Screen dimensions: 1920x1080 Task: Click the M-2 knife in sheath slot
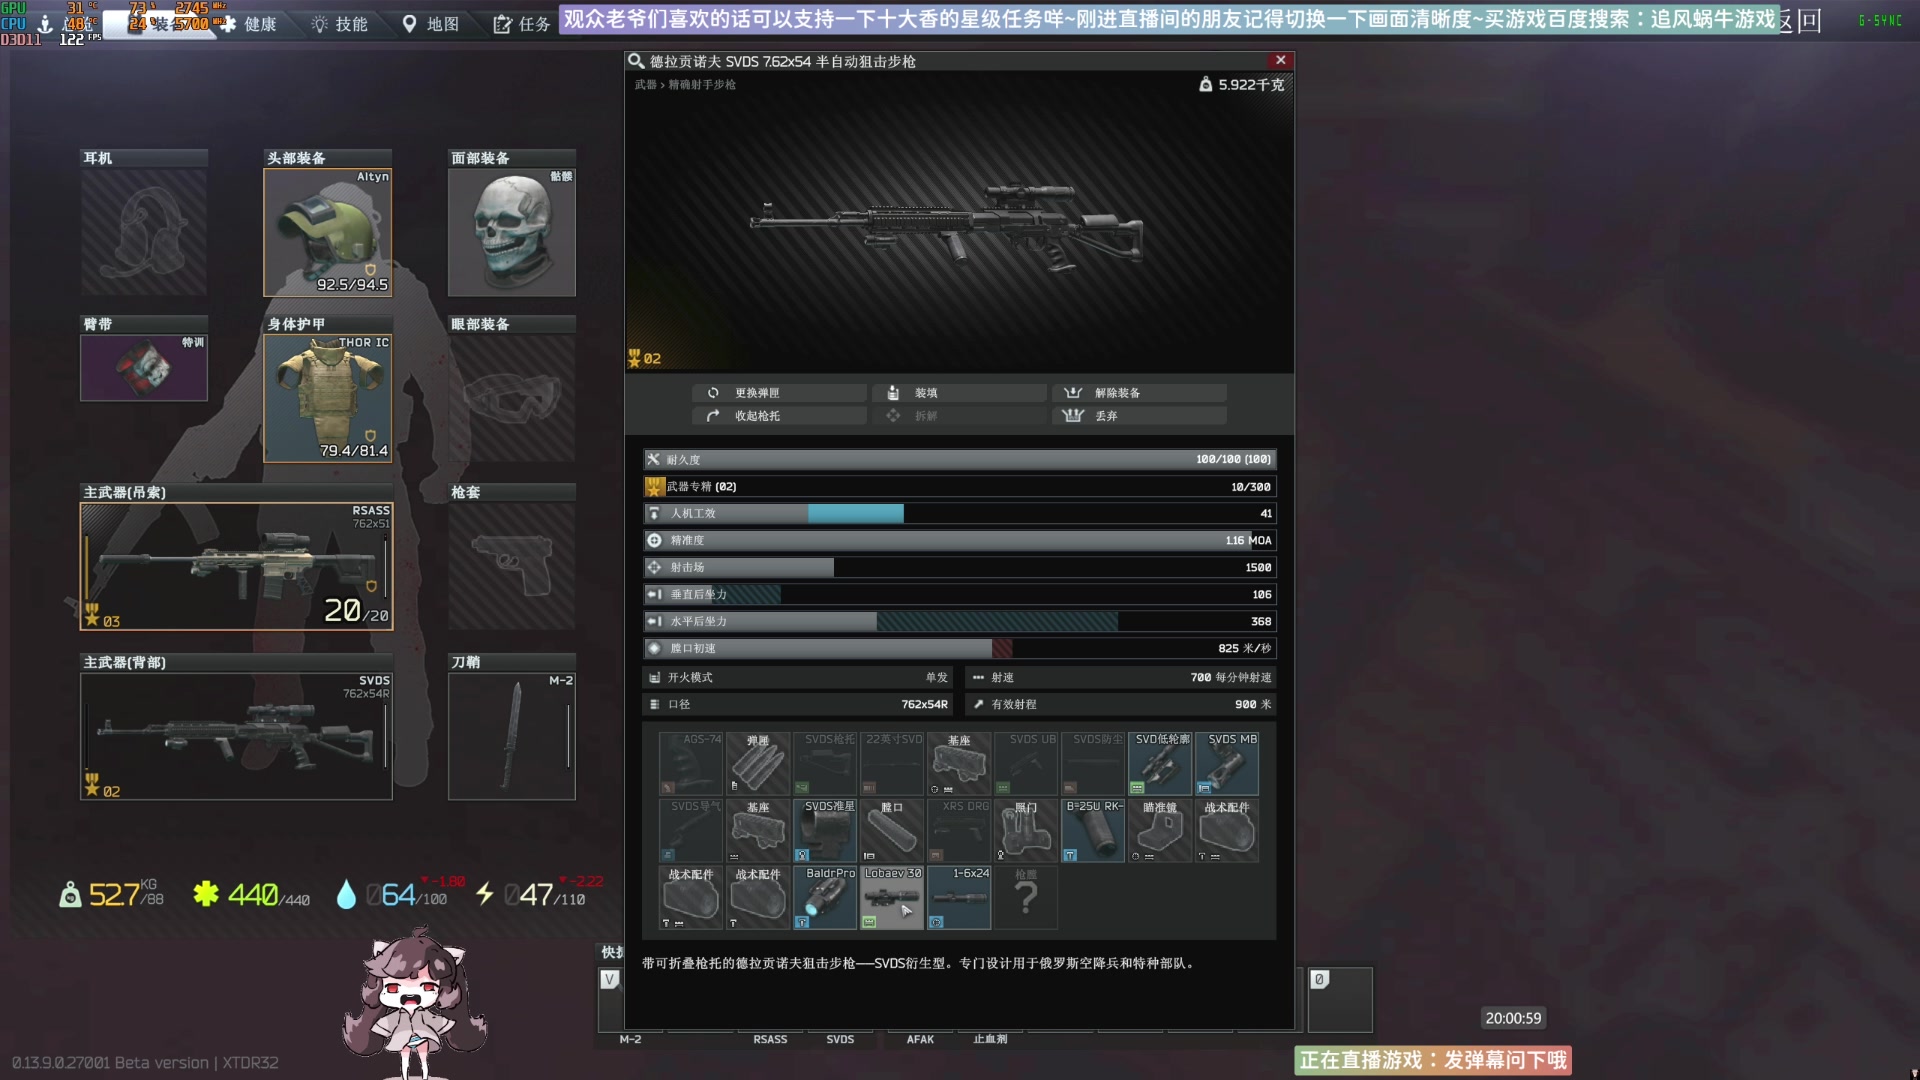tap(511, 735)
